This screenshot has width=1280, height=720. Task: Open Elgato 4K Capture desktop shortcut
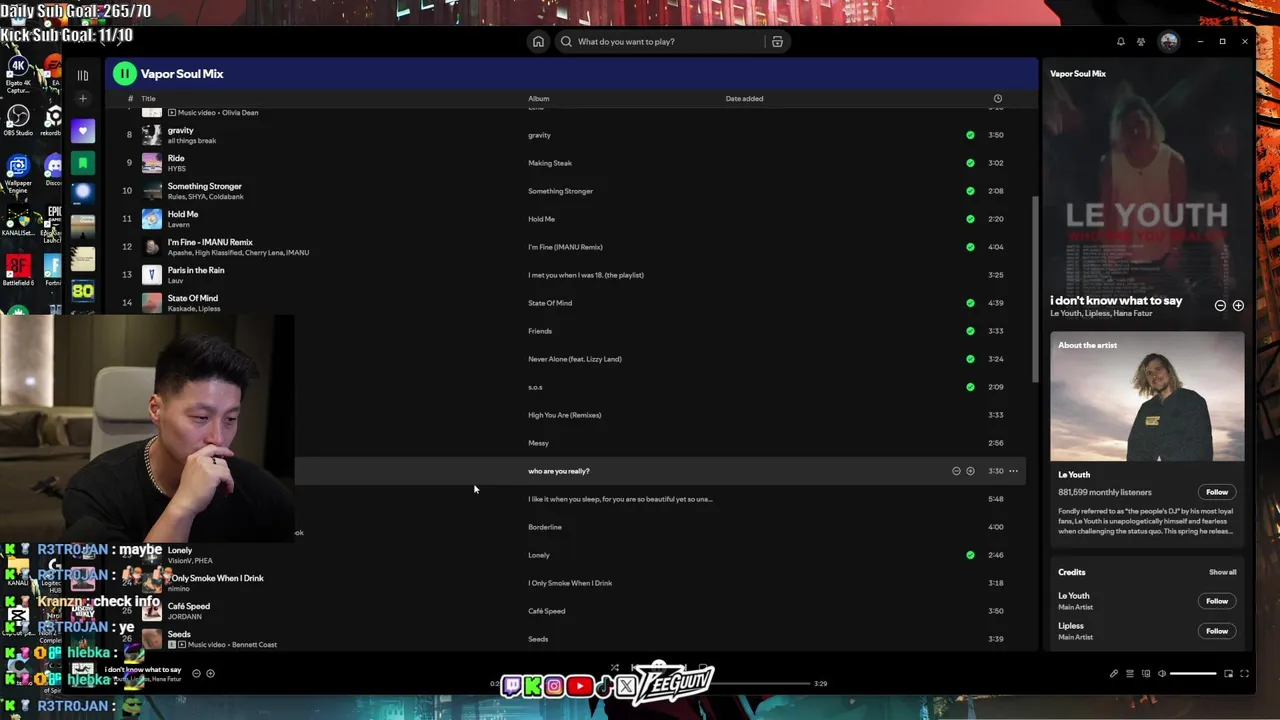coord(18,75)
